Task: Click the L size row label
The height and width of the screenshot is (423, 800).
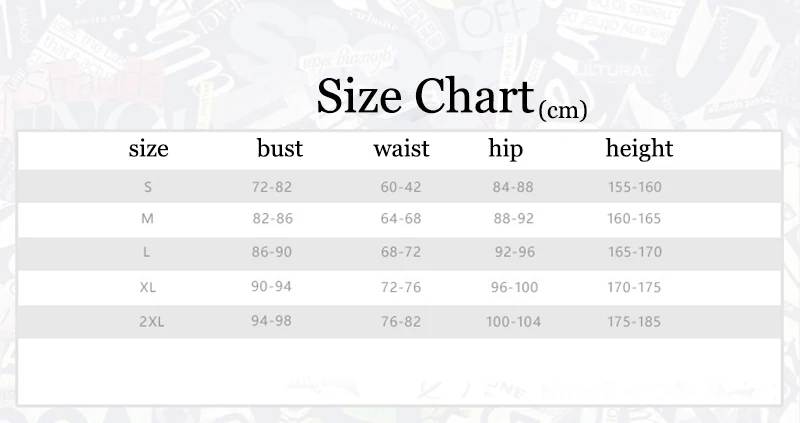Action: point(149,253)
